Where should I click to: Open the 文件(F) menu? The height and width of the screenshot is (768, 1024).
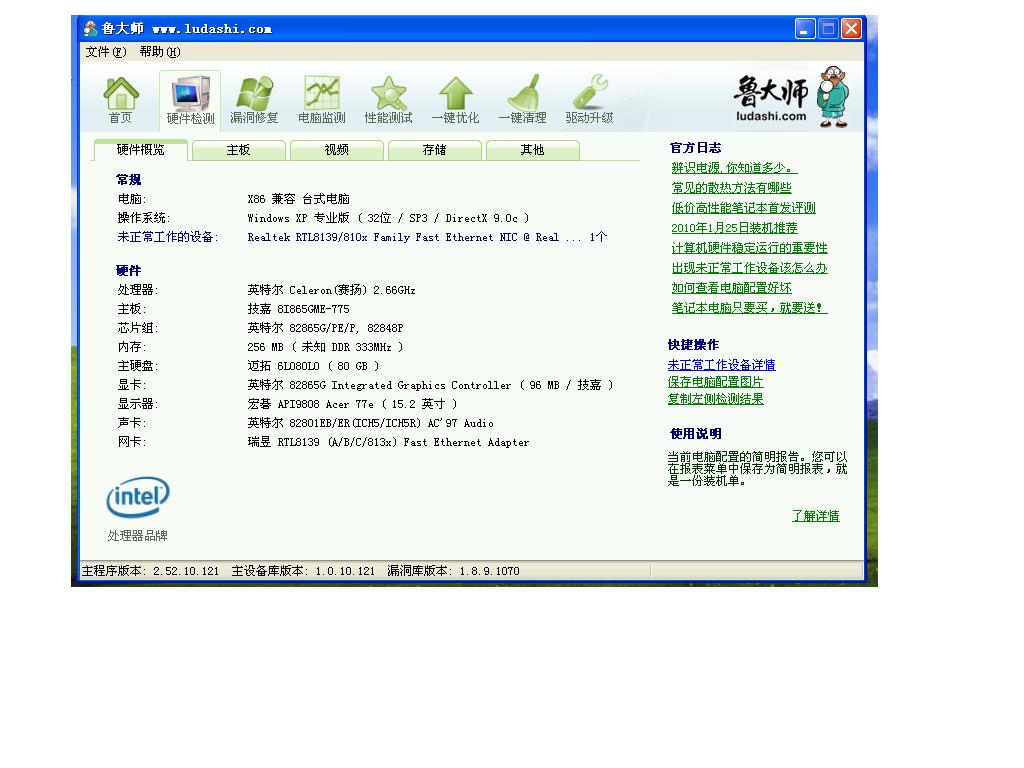click(105, 52)
